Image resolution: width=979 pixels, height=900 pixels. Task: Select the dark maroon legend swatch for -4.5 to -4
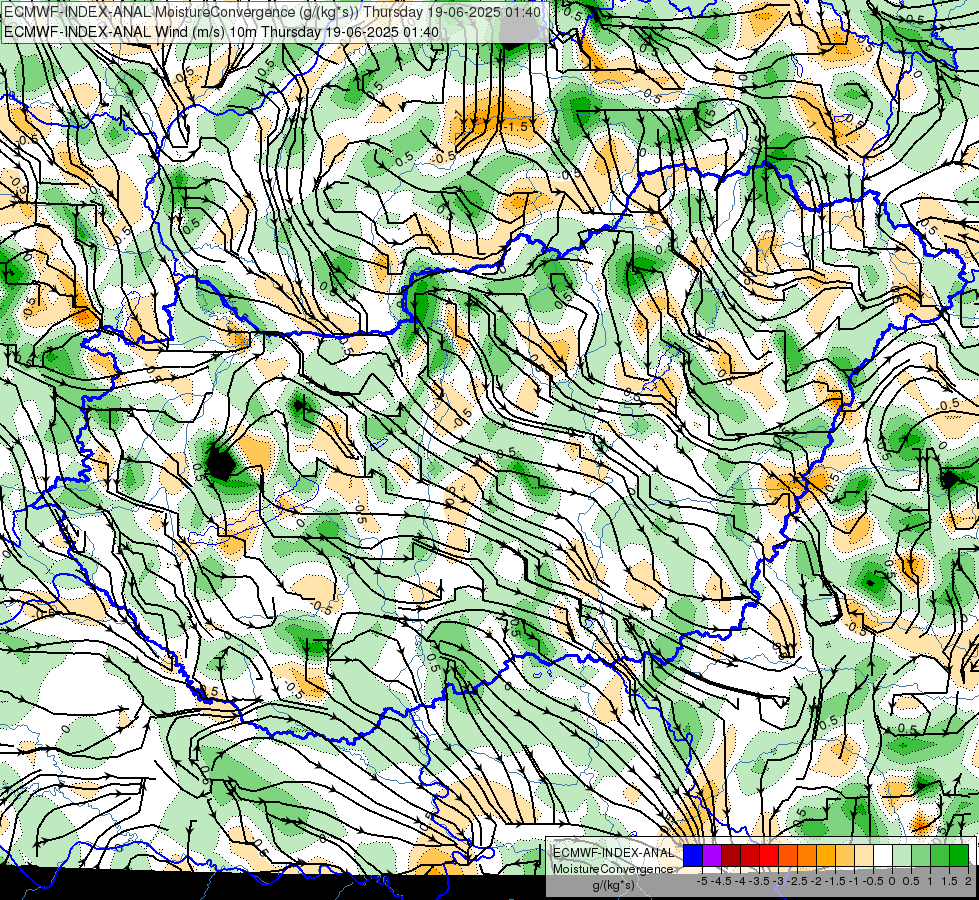tap(731, 855)
